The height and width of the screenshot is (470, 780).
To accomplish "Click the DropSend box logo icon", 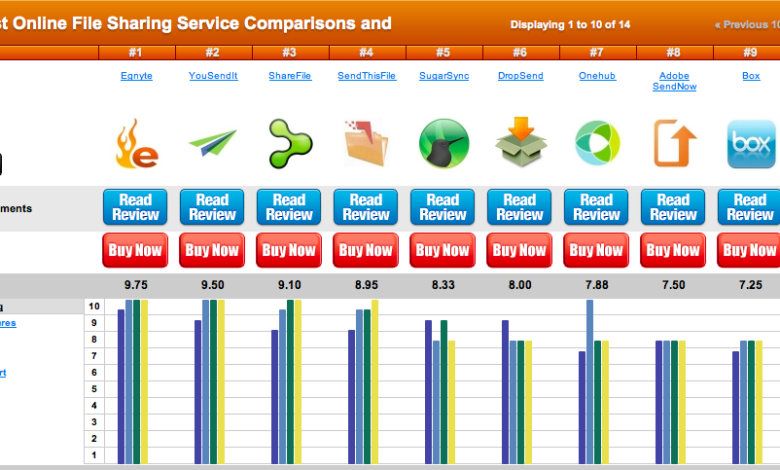I will point(520,143).
